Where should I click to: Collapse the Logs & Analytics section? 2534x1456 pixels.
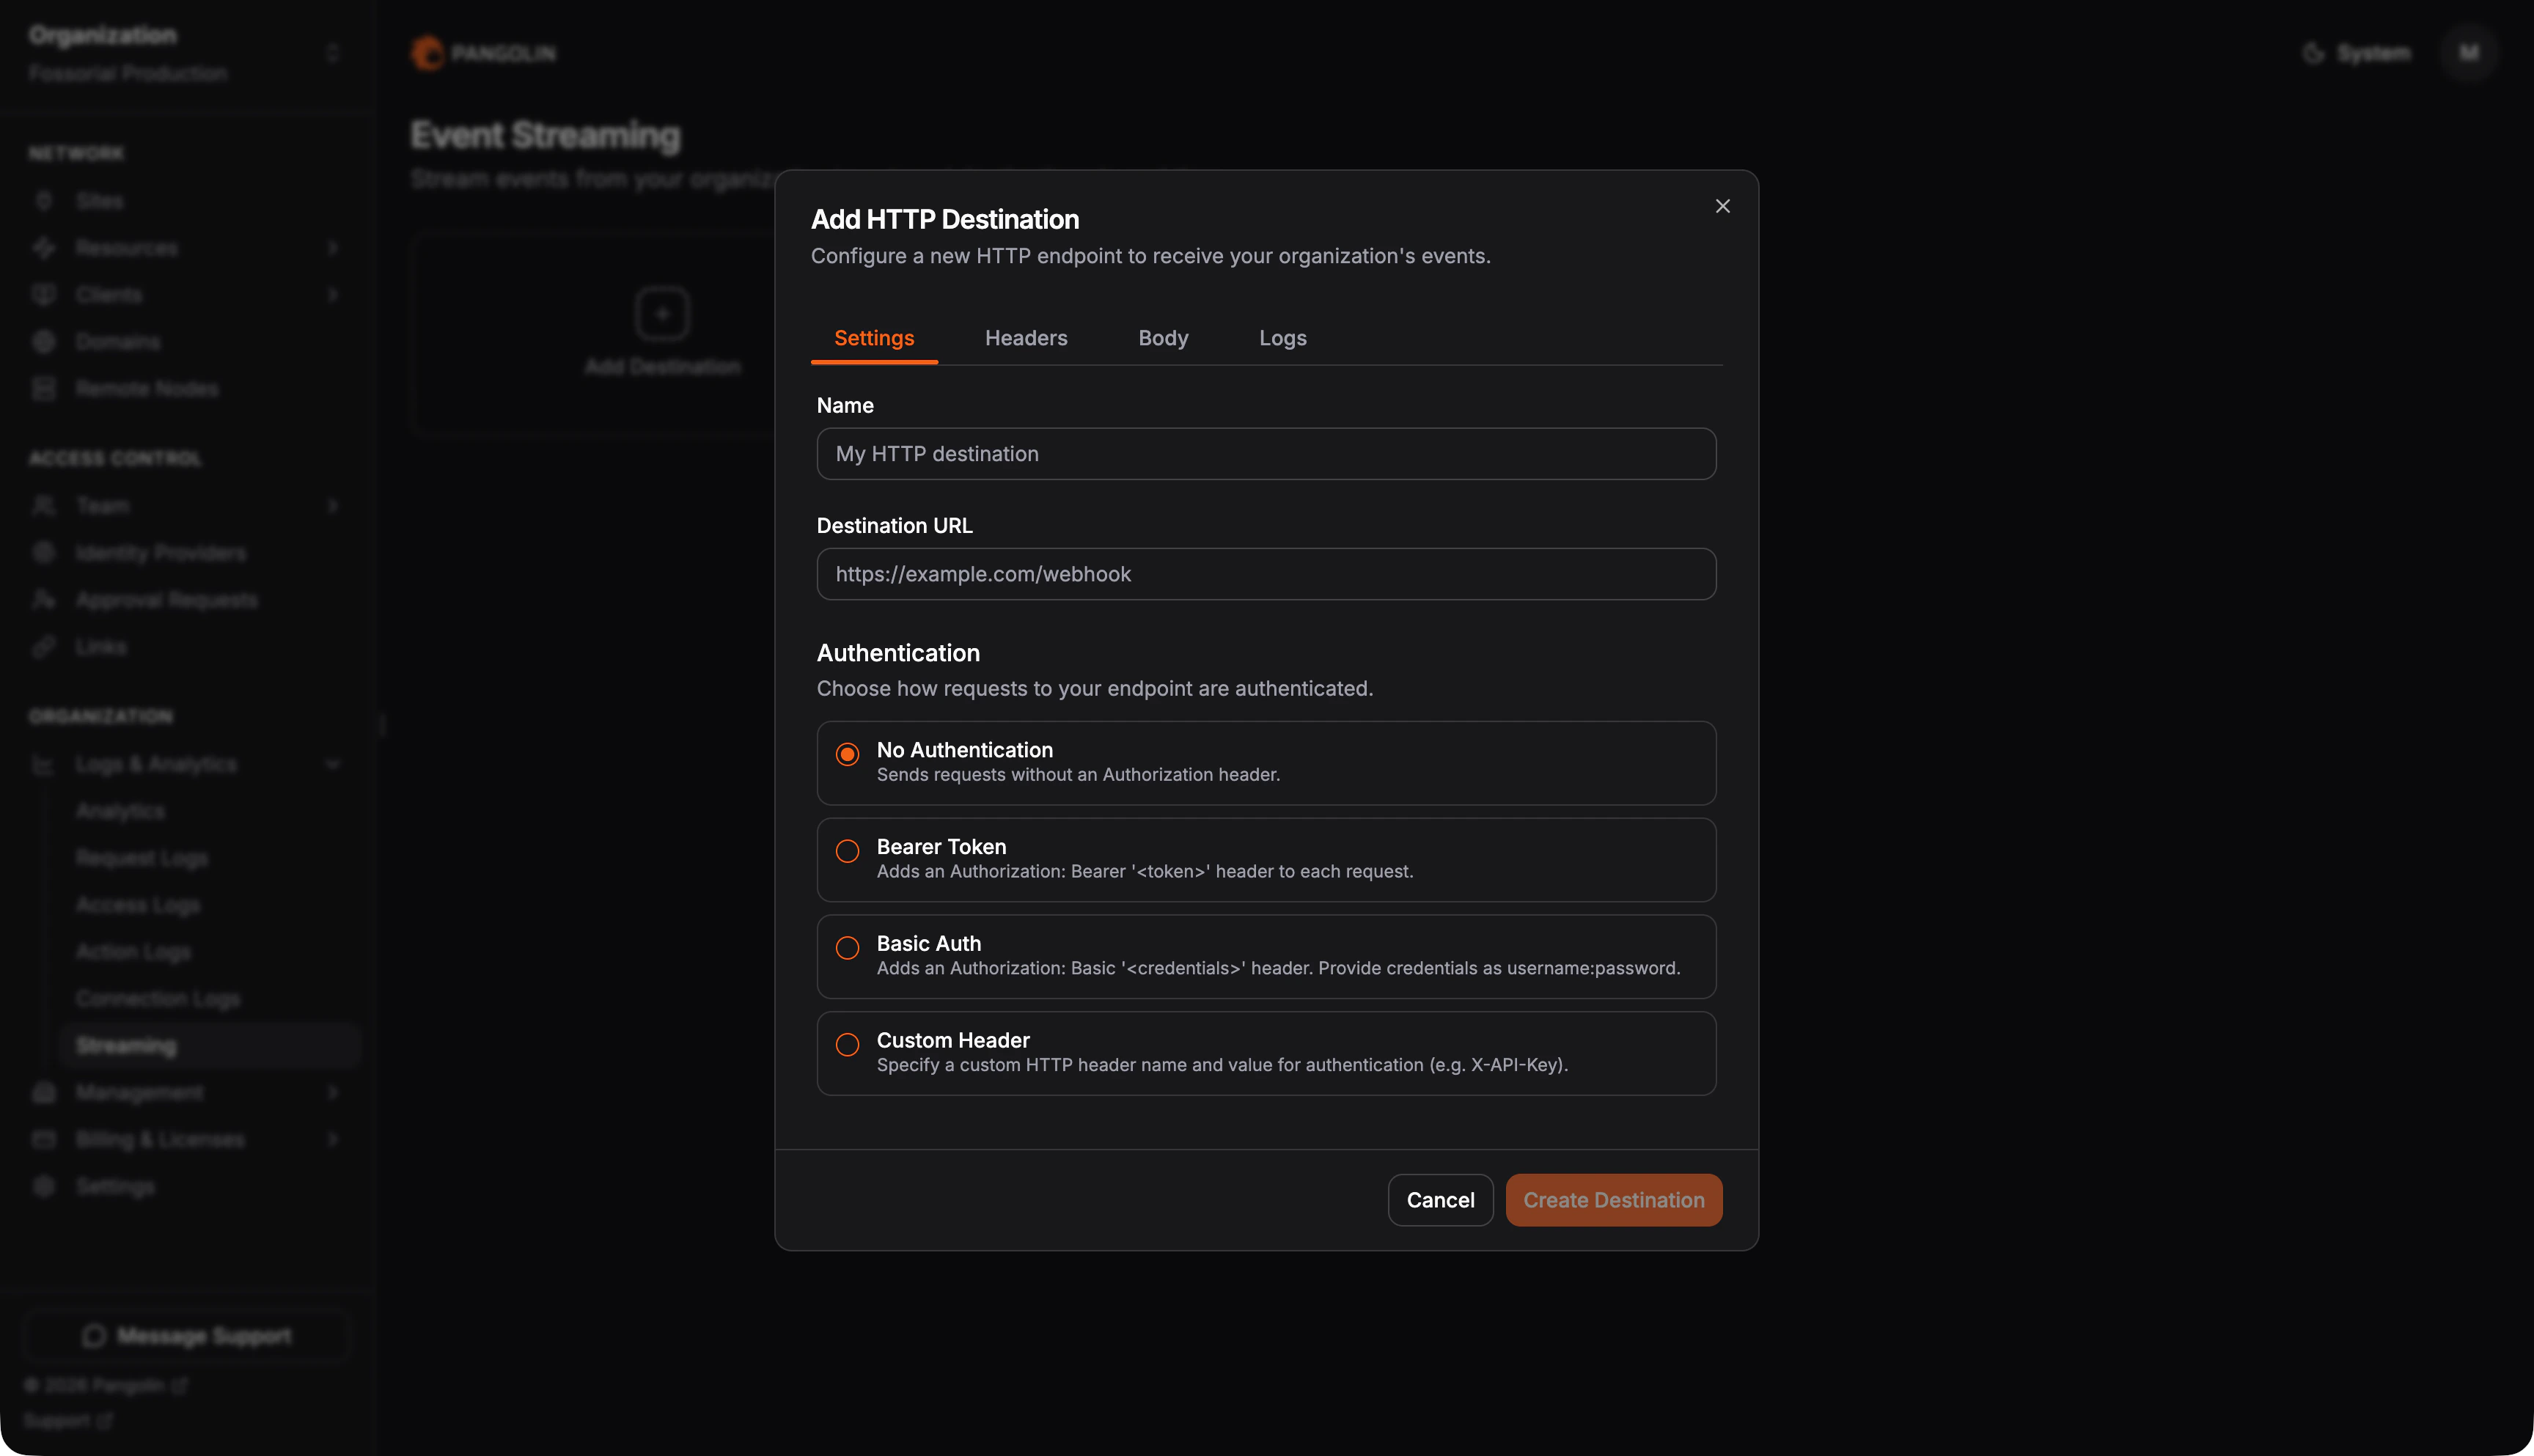pyautogui.click(x=333, y=764)
